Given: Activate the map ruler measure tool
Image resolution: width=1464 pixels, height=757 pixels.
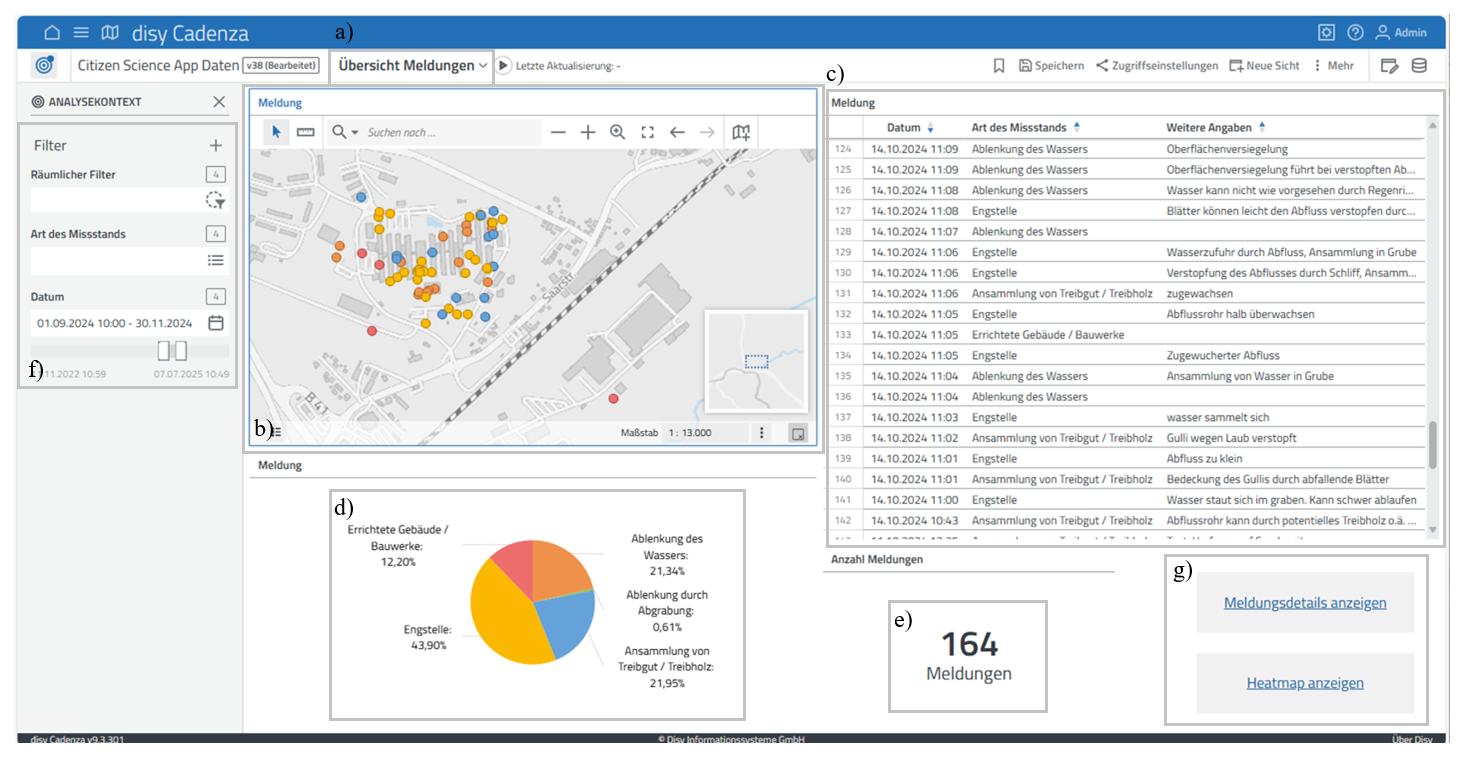Looking at the screenshot, I should 306,132.
